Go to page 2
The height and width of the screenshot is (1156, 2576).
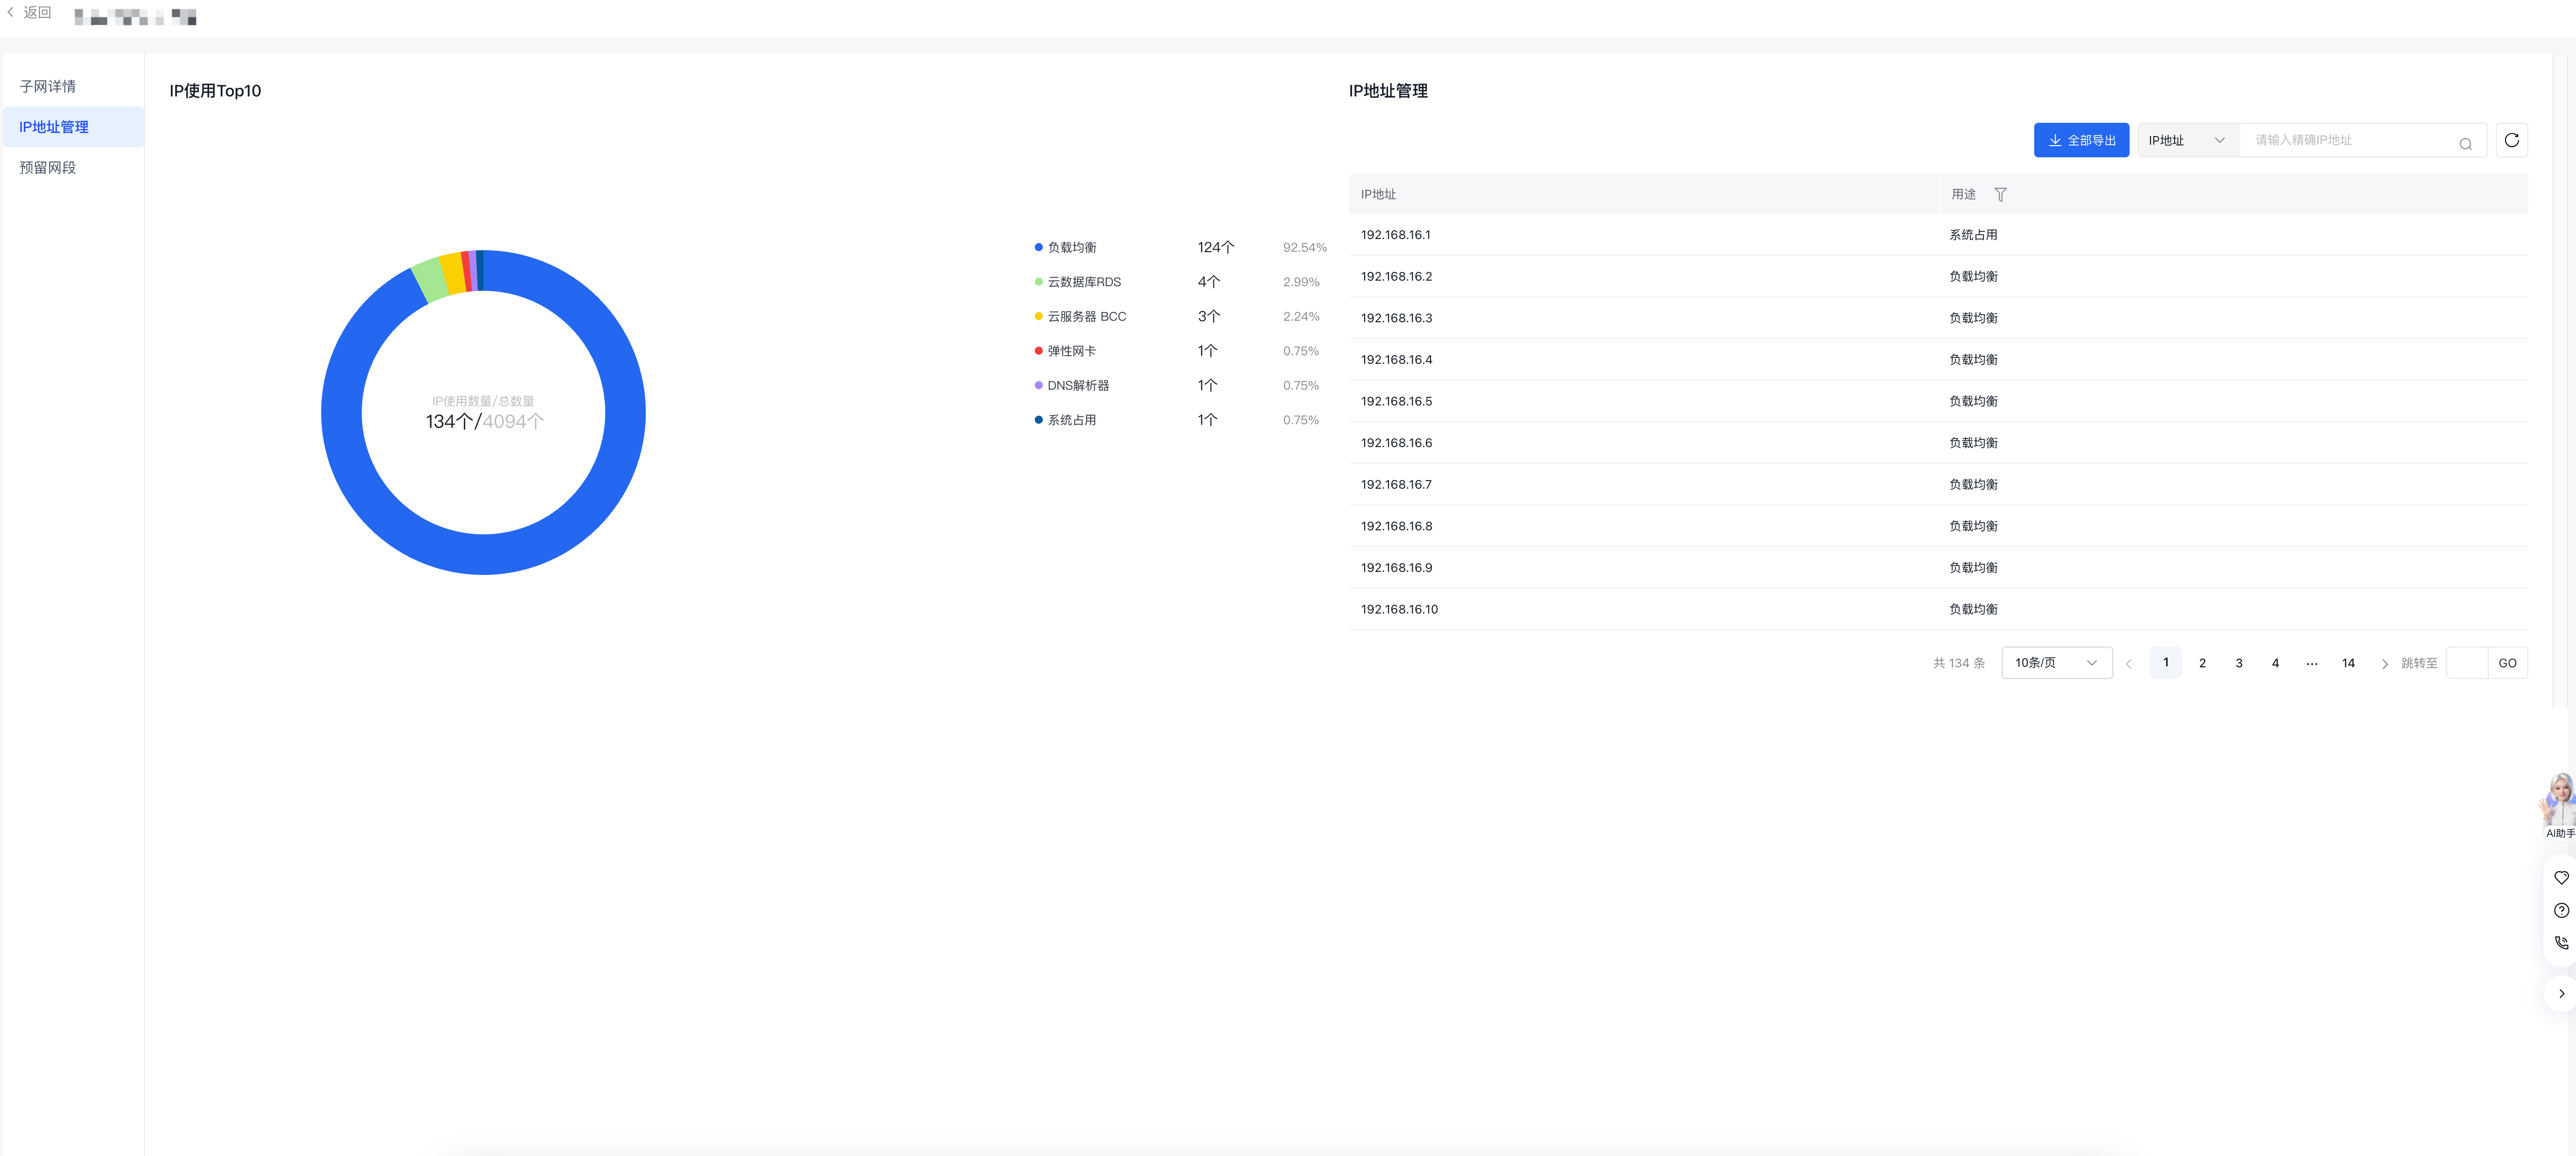[x=2202, y=662]
